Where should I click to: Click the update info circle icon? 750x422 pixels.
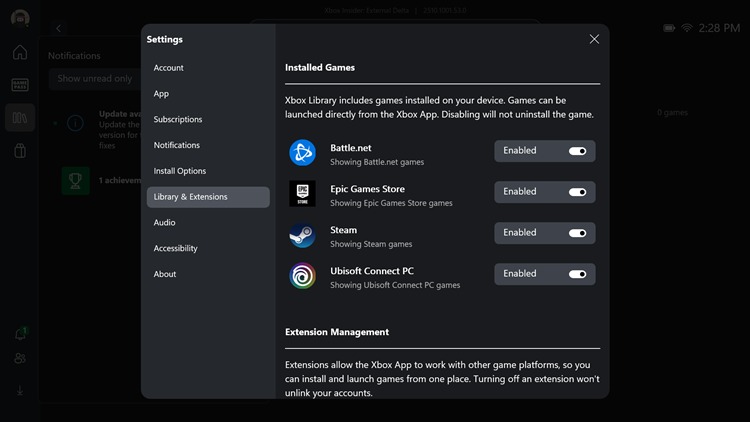(75, 123)
